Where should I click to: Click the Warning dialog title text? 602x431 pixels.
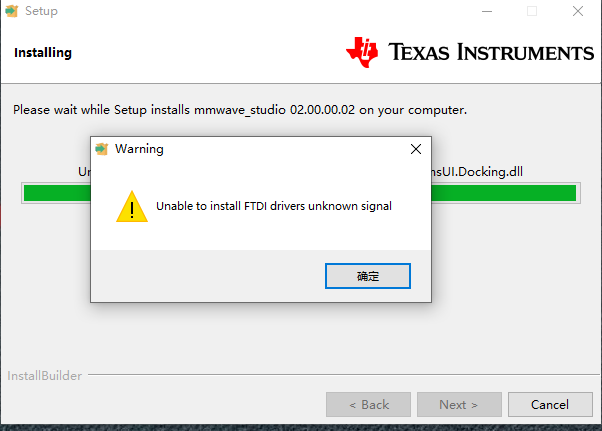139,149
